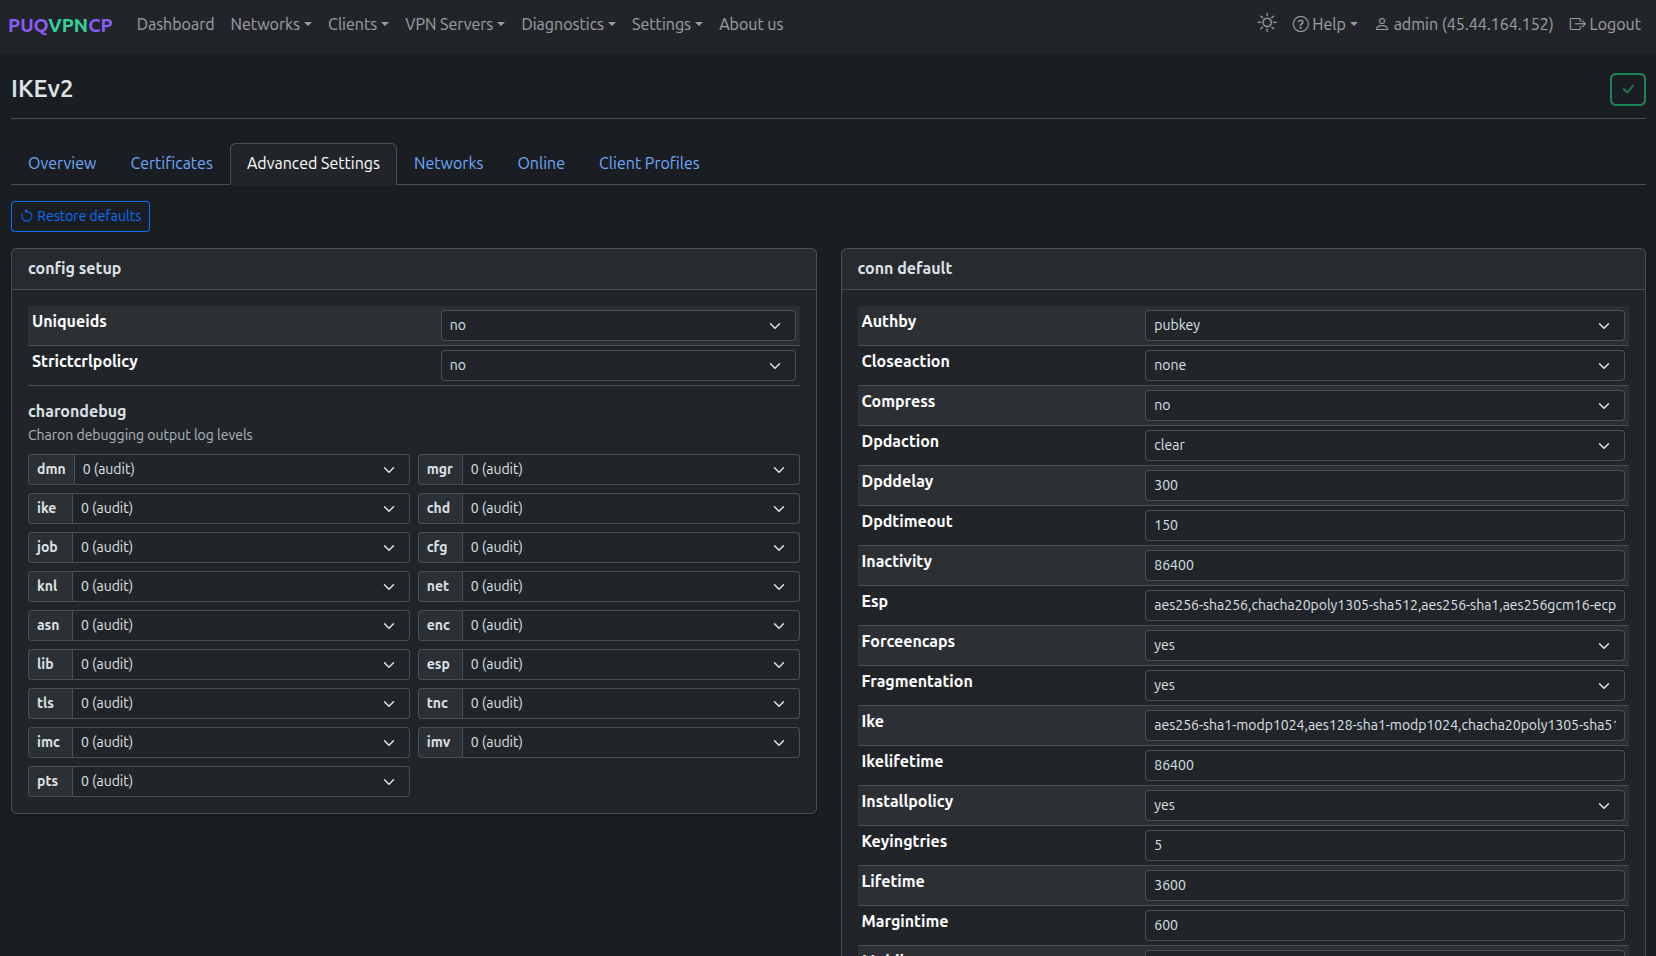Click the 'config setup' panel header
This screenshot has width=1656, height=956.
pos(414,269)
